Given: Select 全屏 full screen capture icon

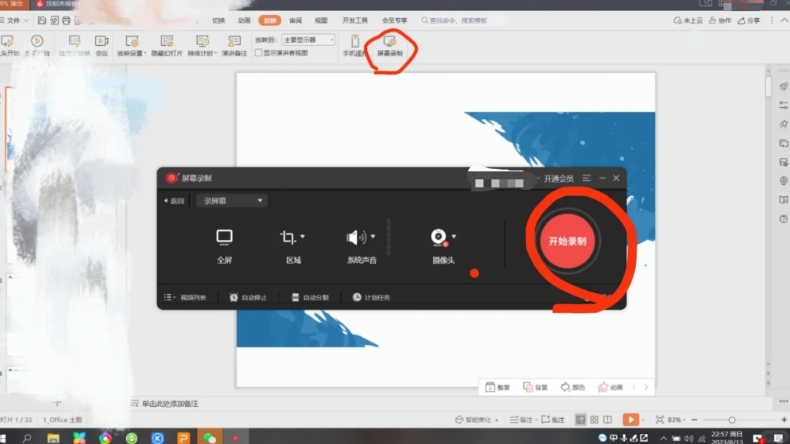Looking at the screenshot, I should (x=224, y=238).
